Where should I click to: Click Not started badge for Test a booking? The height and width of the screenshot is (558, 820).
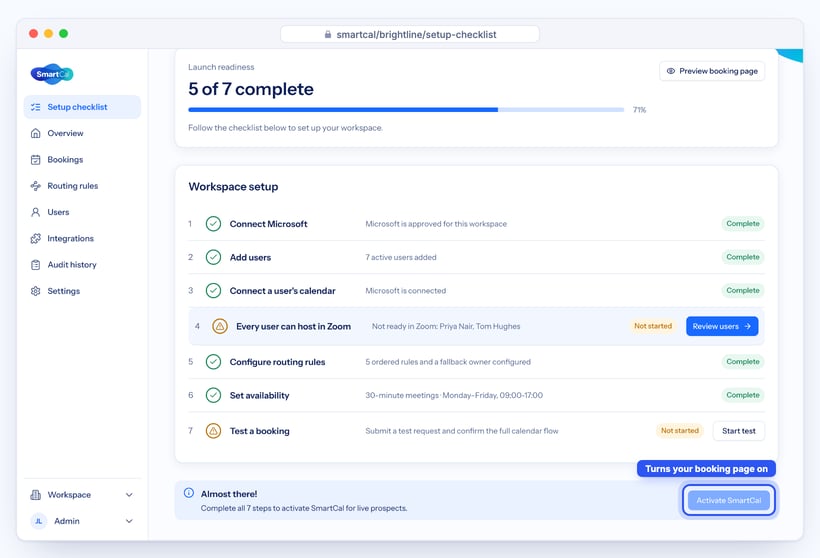[x=679, y=431]
